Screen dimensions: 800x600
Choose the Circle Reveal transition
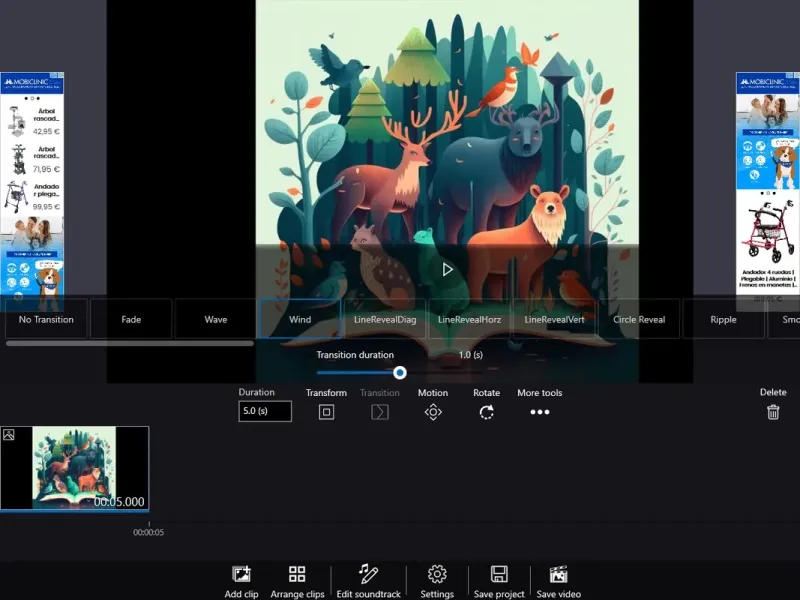(x=639, y=319)
